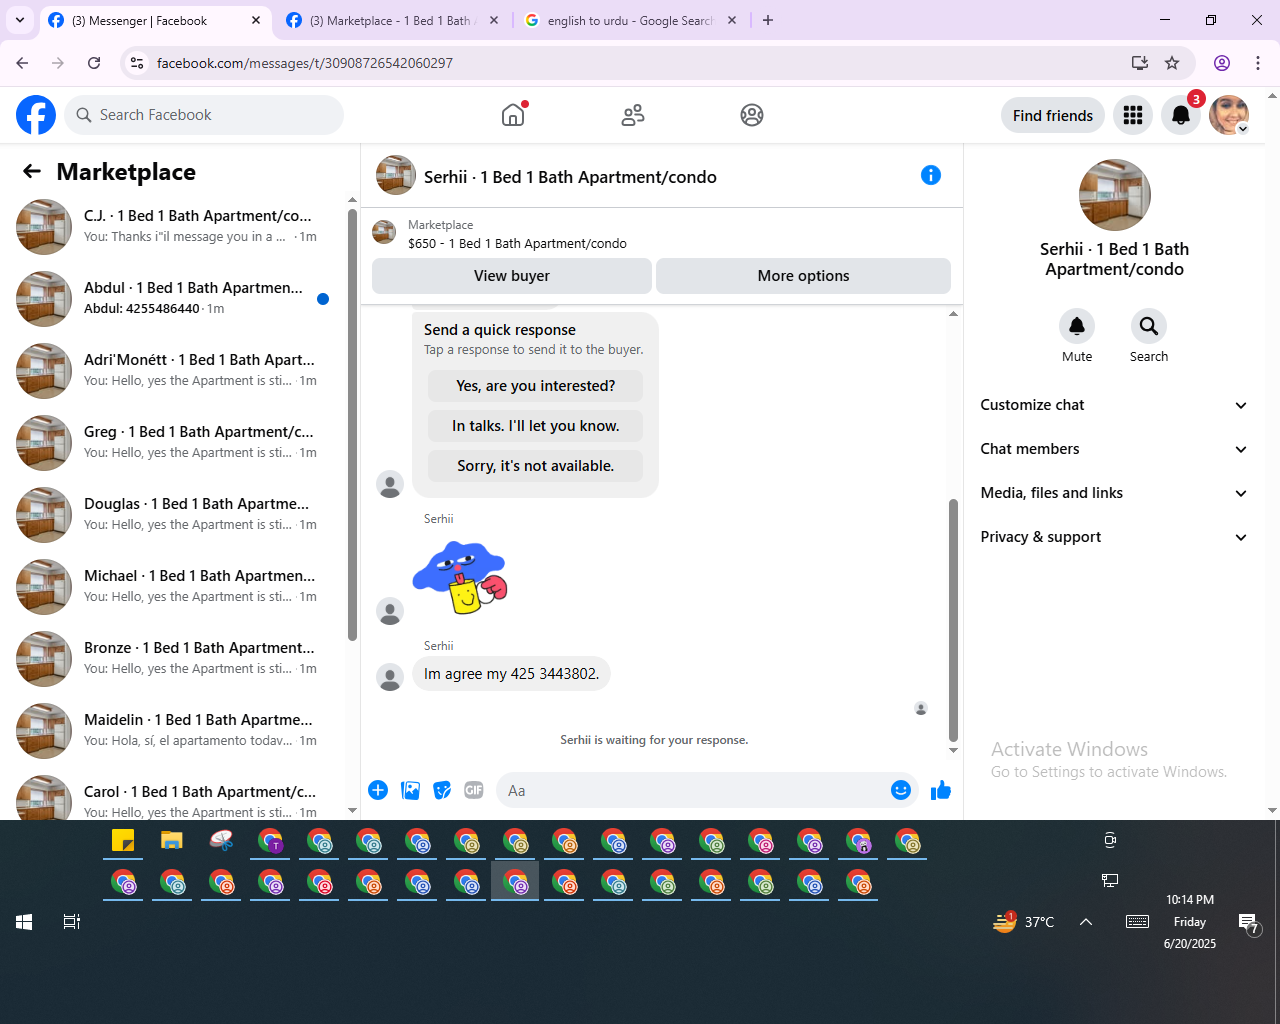This screenshot has height=1024, width=1280.
Task: Expand the Chat members section
Action: pyautogui.click(x=1114, y=449)
